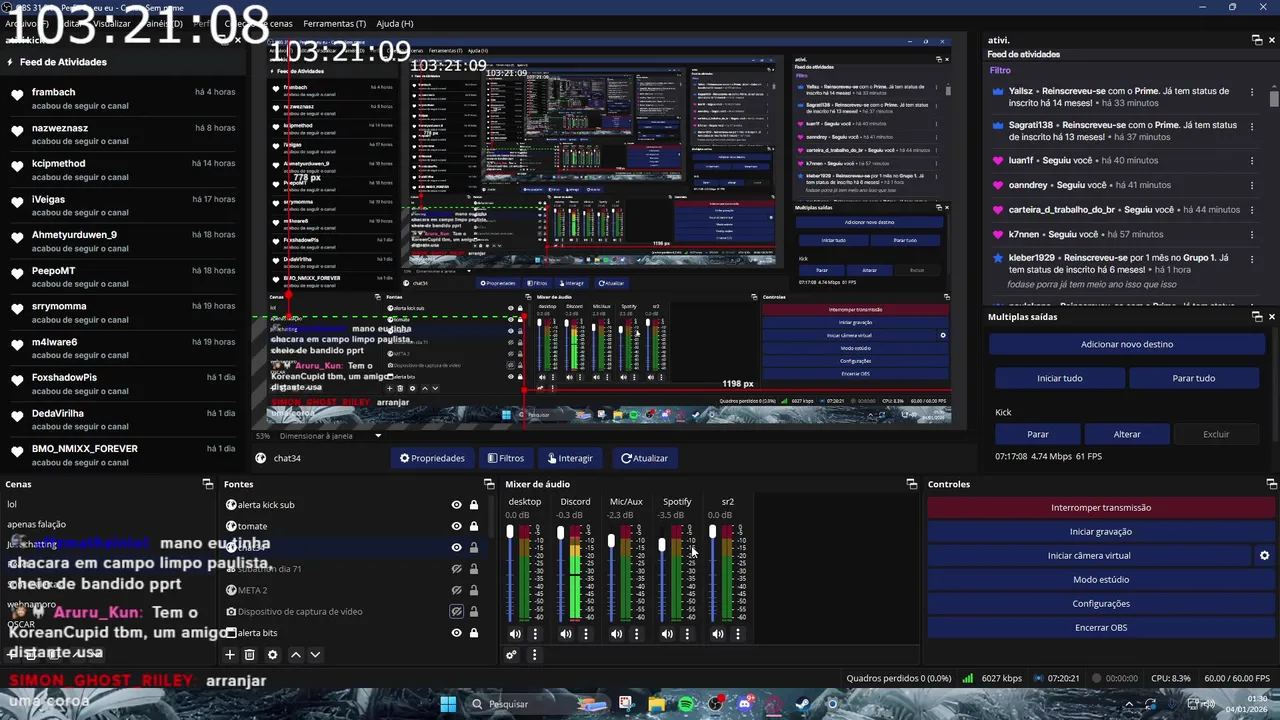Open Steam from the taskbar

point(803,704)
